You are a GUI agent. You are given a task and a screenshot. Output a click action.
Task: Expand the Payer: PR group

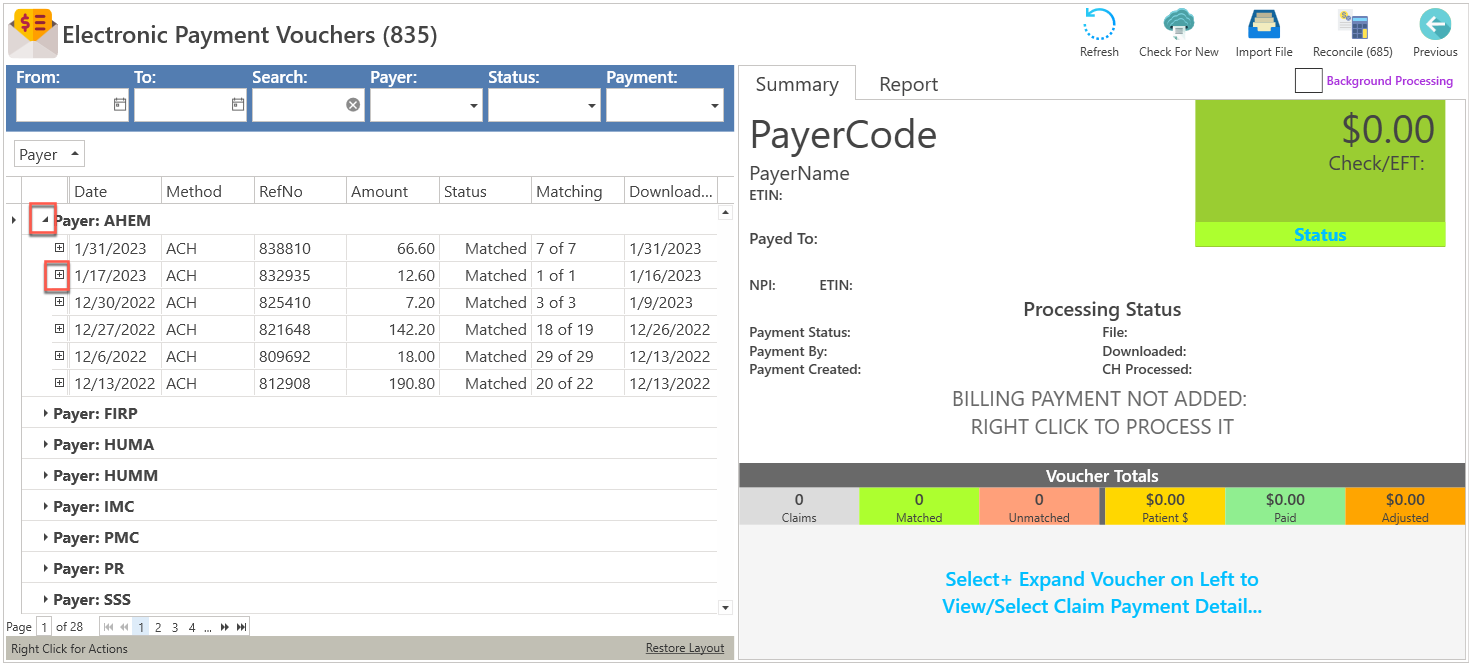tap(45, 568)
